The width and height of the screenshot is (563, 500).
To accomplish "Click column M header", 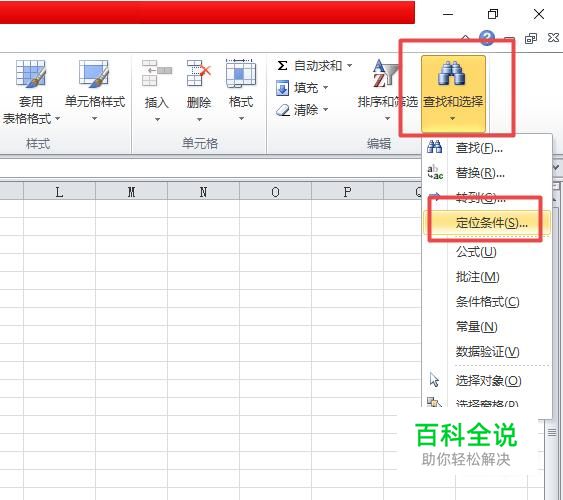I will click(x=131, y=192).
